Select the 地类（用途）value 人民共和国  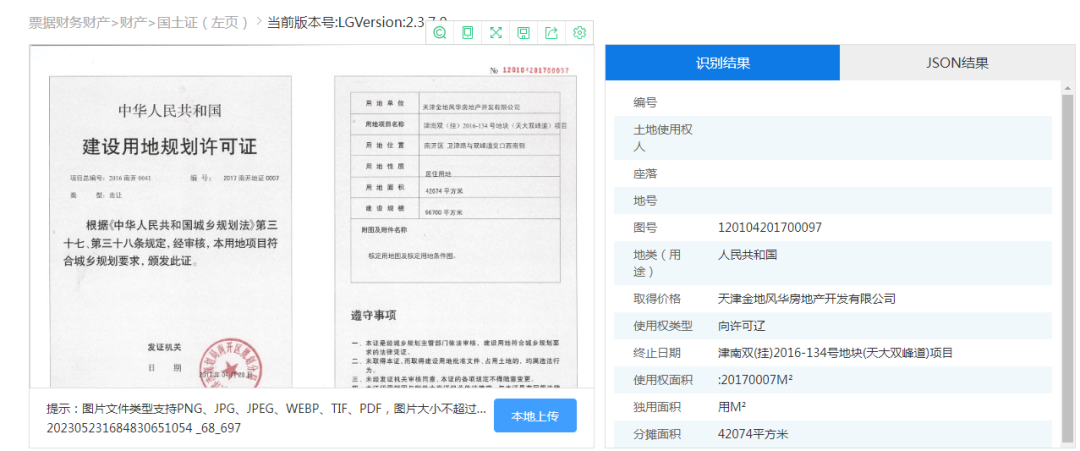747,255
